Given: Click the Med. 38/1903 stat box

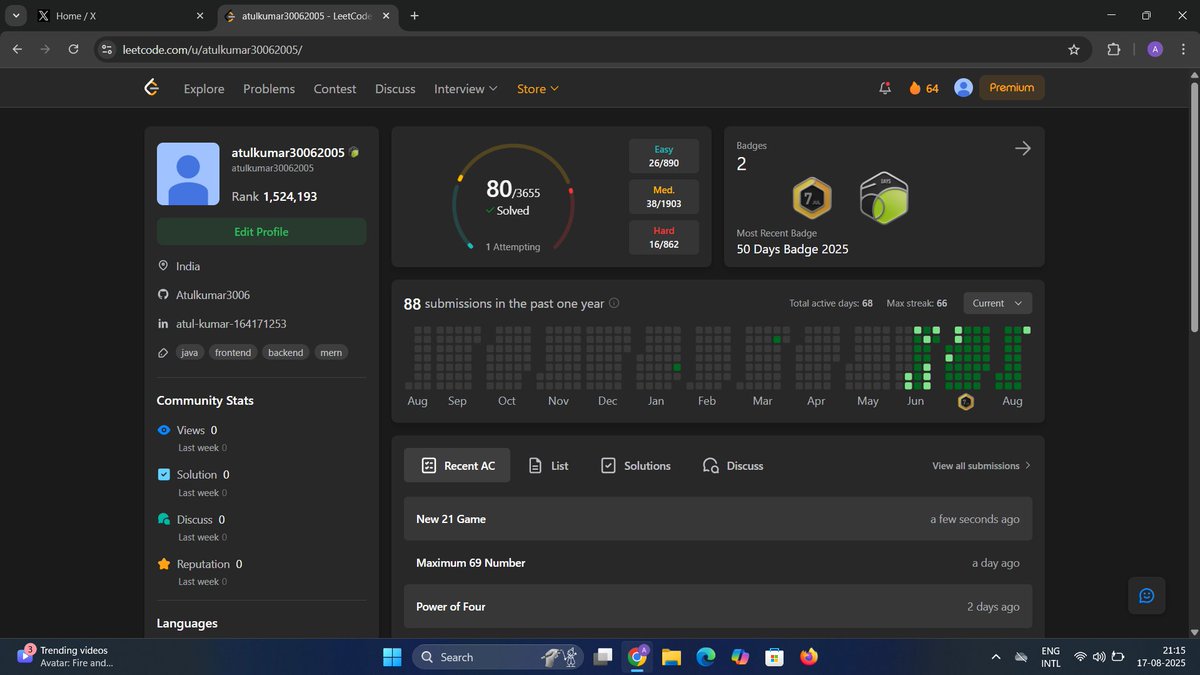Looking at the screenshot, I should 664,197.
